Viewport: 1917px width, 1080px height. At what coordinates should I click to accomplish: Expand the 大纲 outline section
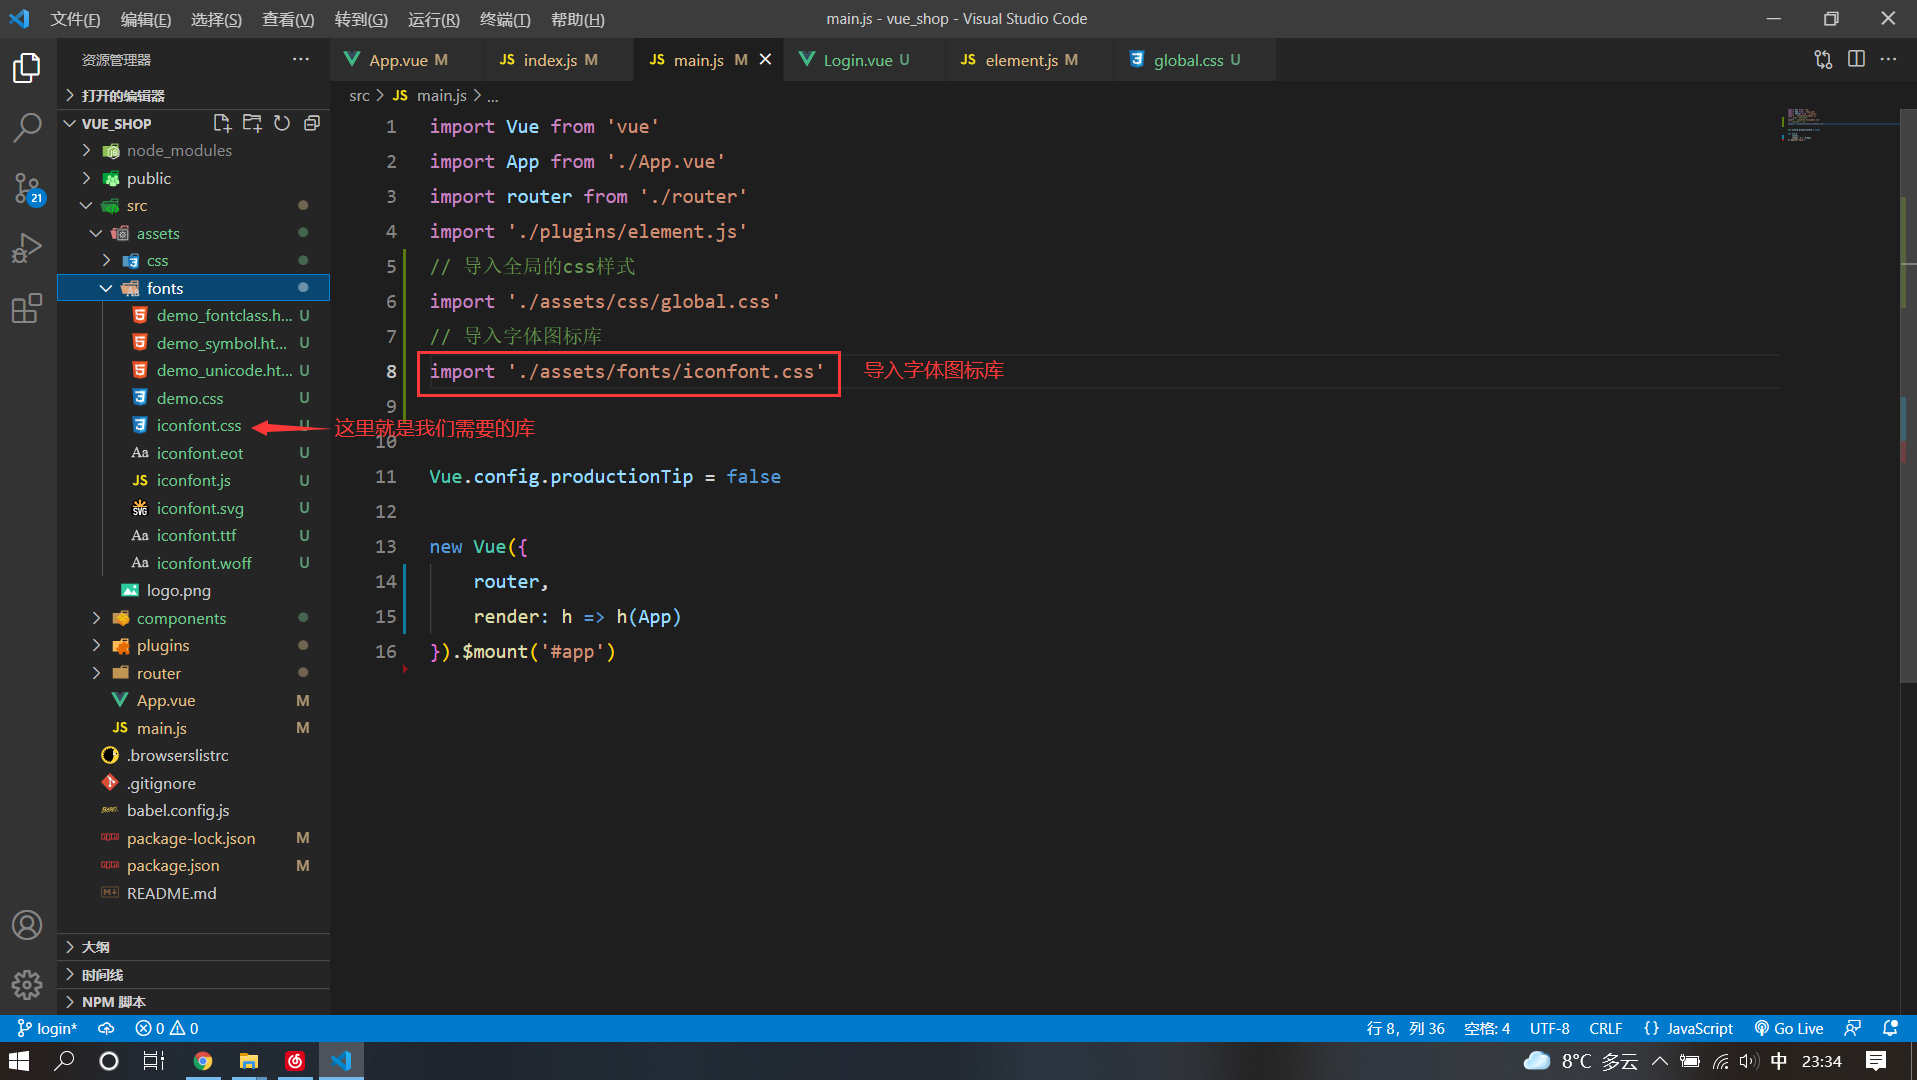[x=193, y=946]
